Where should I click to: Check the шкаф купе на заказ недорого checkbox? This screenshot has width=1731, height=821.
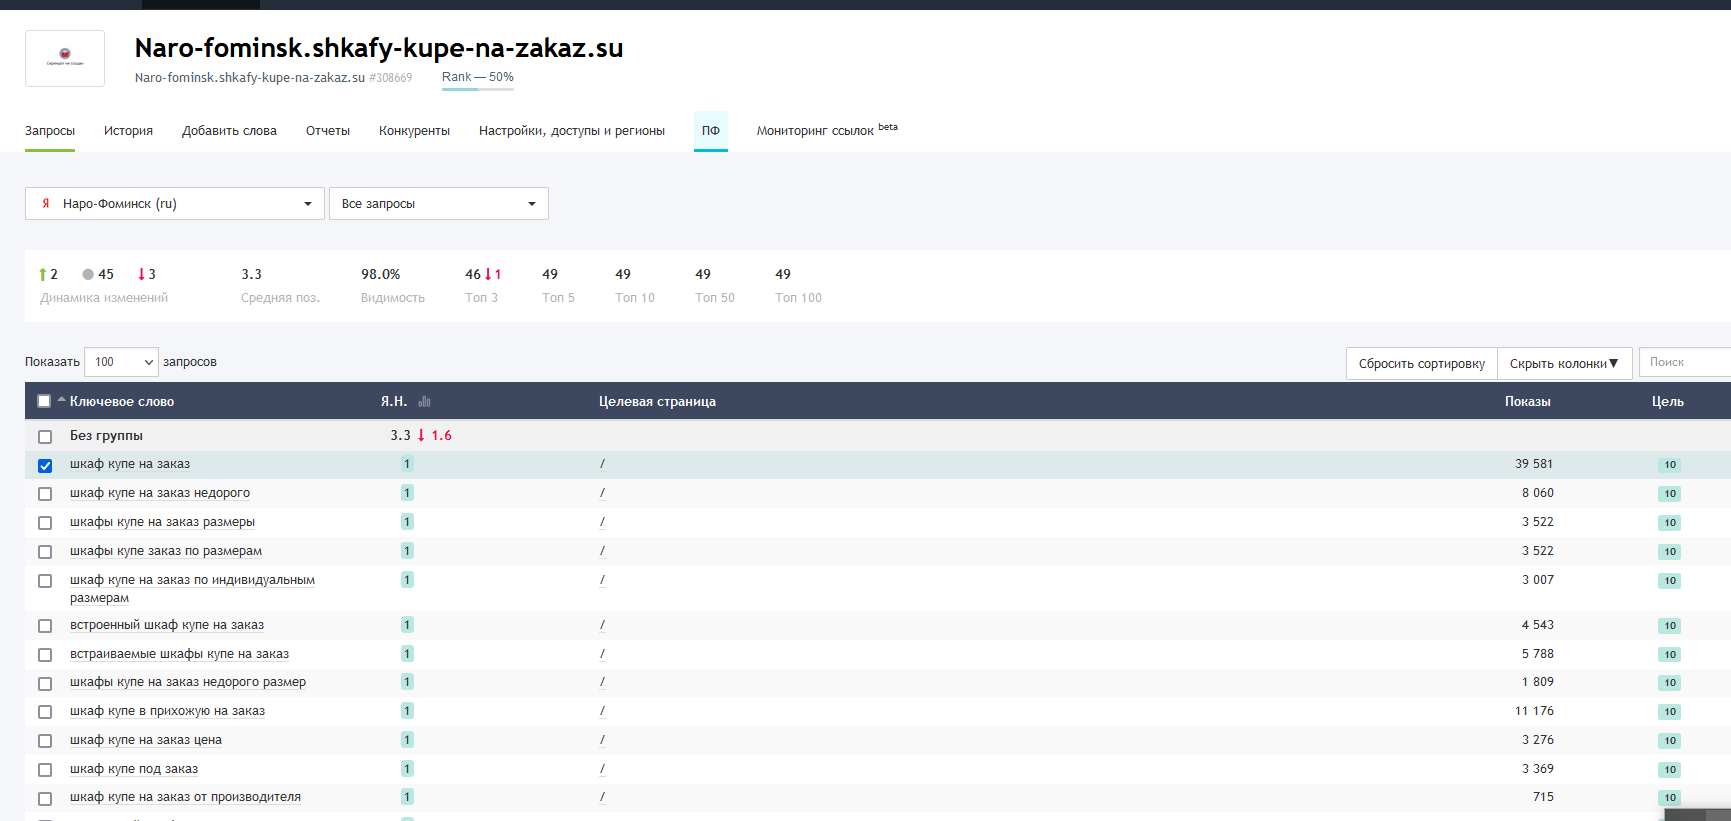pyautogui.click(x=45, y=494)
